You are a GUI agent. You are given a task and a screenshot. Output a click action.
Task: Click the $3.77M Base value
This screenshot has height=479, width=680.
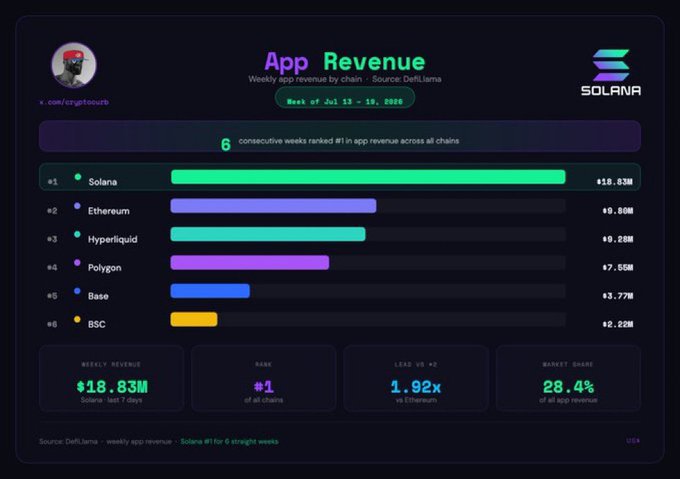click(x=618, y=296)
